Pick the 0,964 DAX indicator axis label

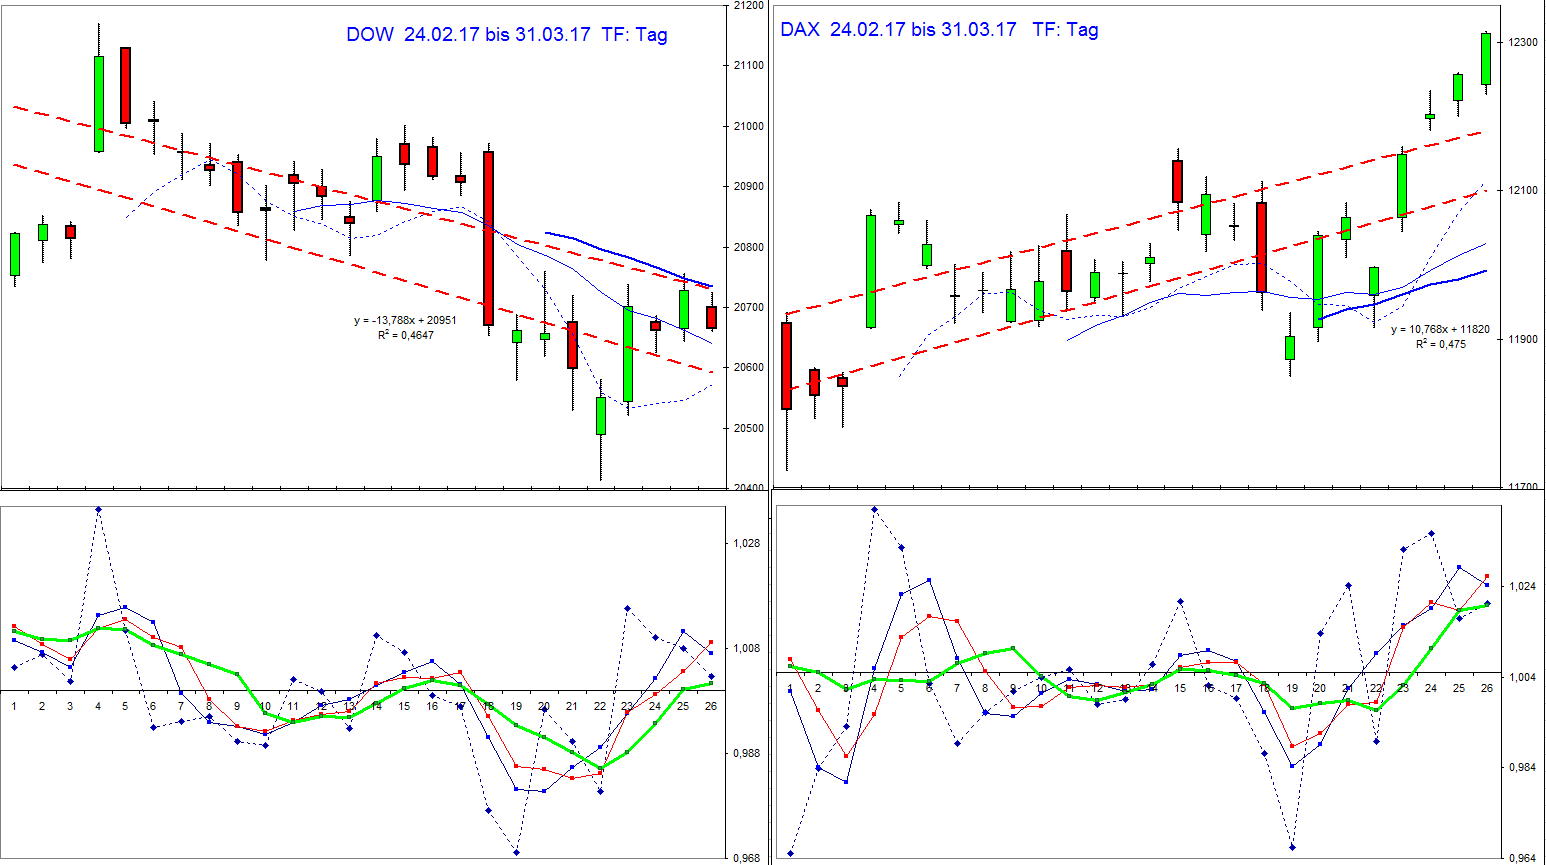(1523, 858)
